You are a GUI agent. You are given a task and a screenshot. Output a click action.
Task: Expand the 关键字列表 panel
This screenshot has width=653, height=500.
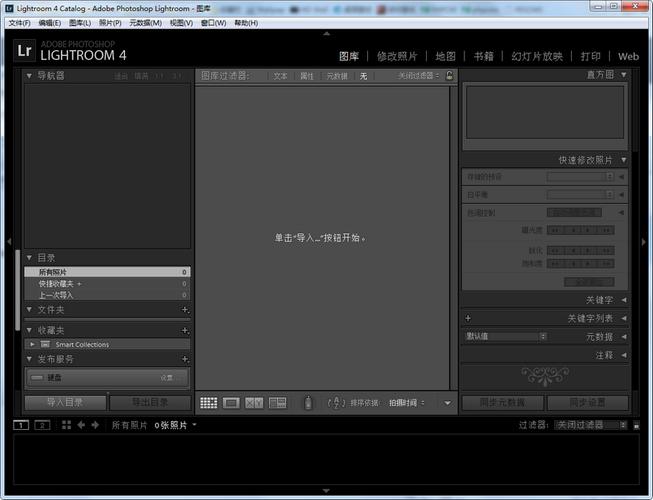pos(624,318)
